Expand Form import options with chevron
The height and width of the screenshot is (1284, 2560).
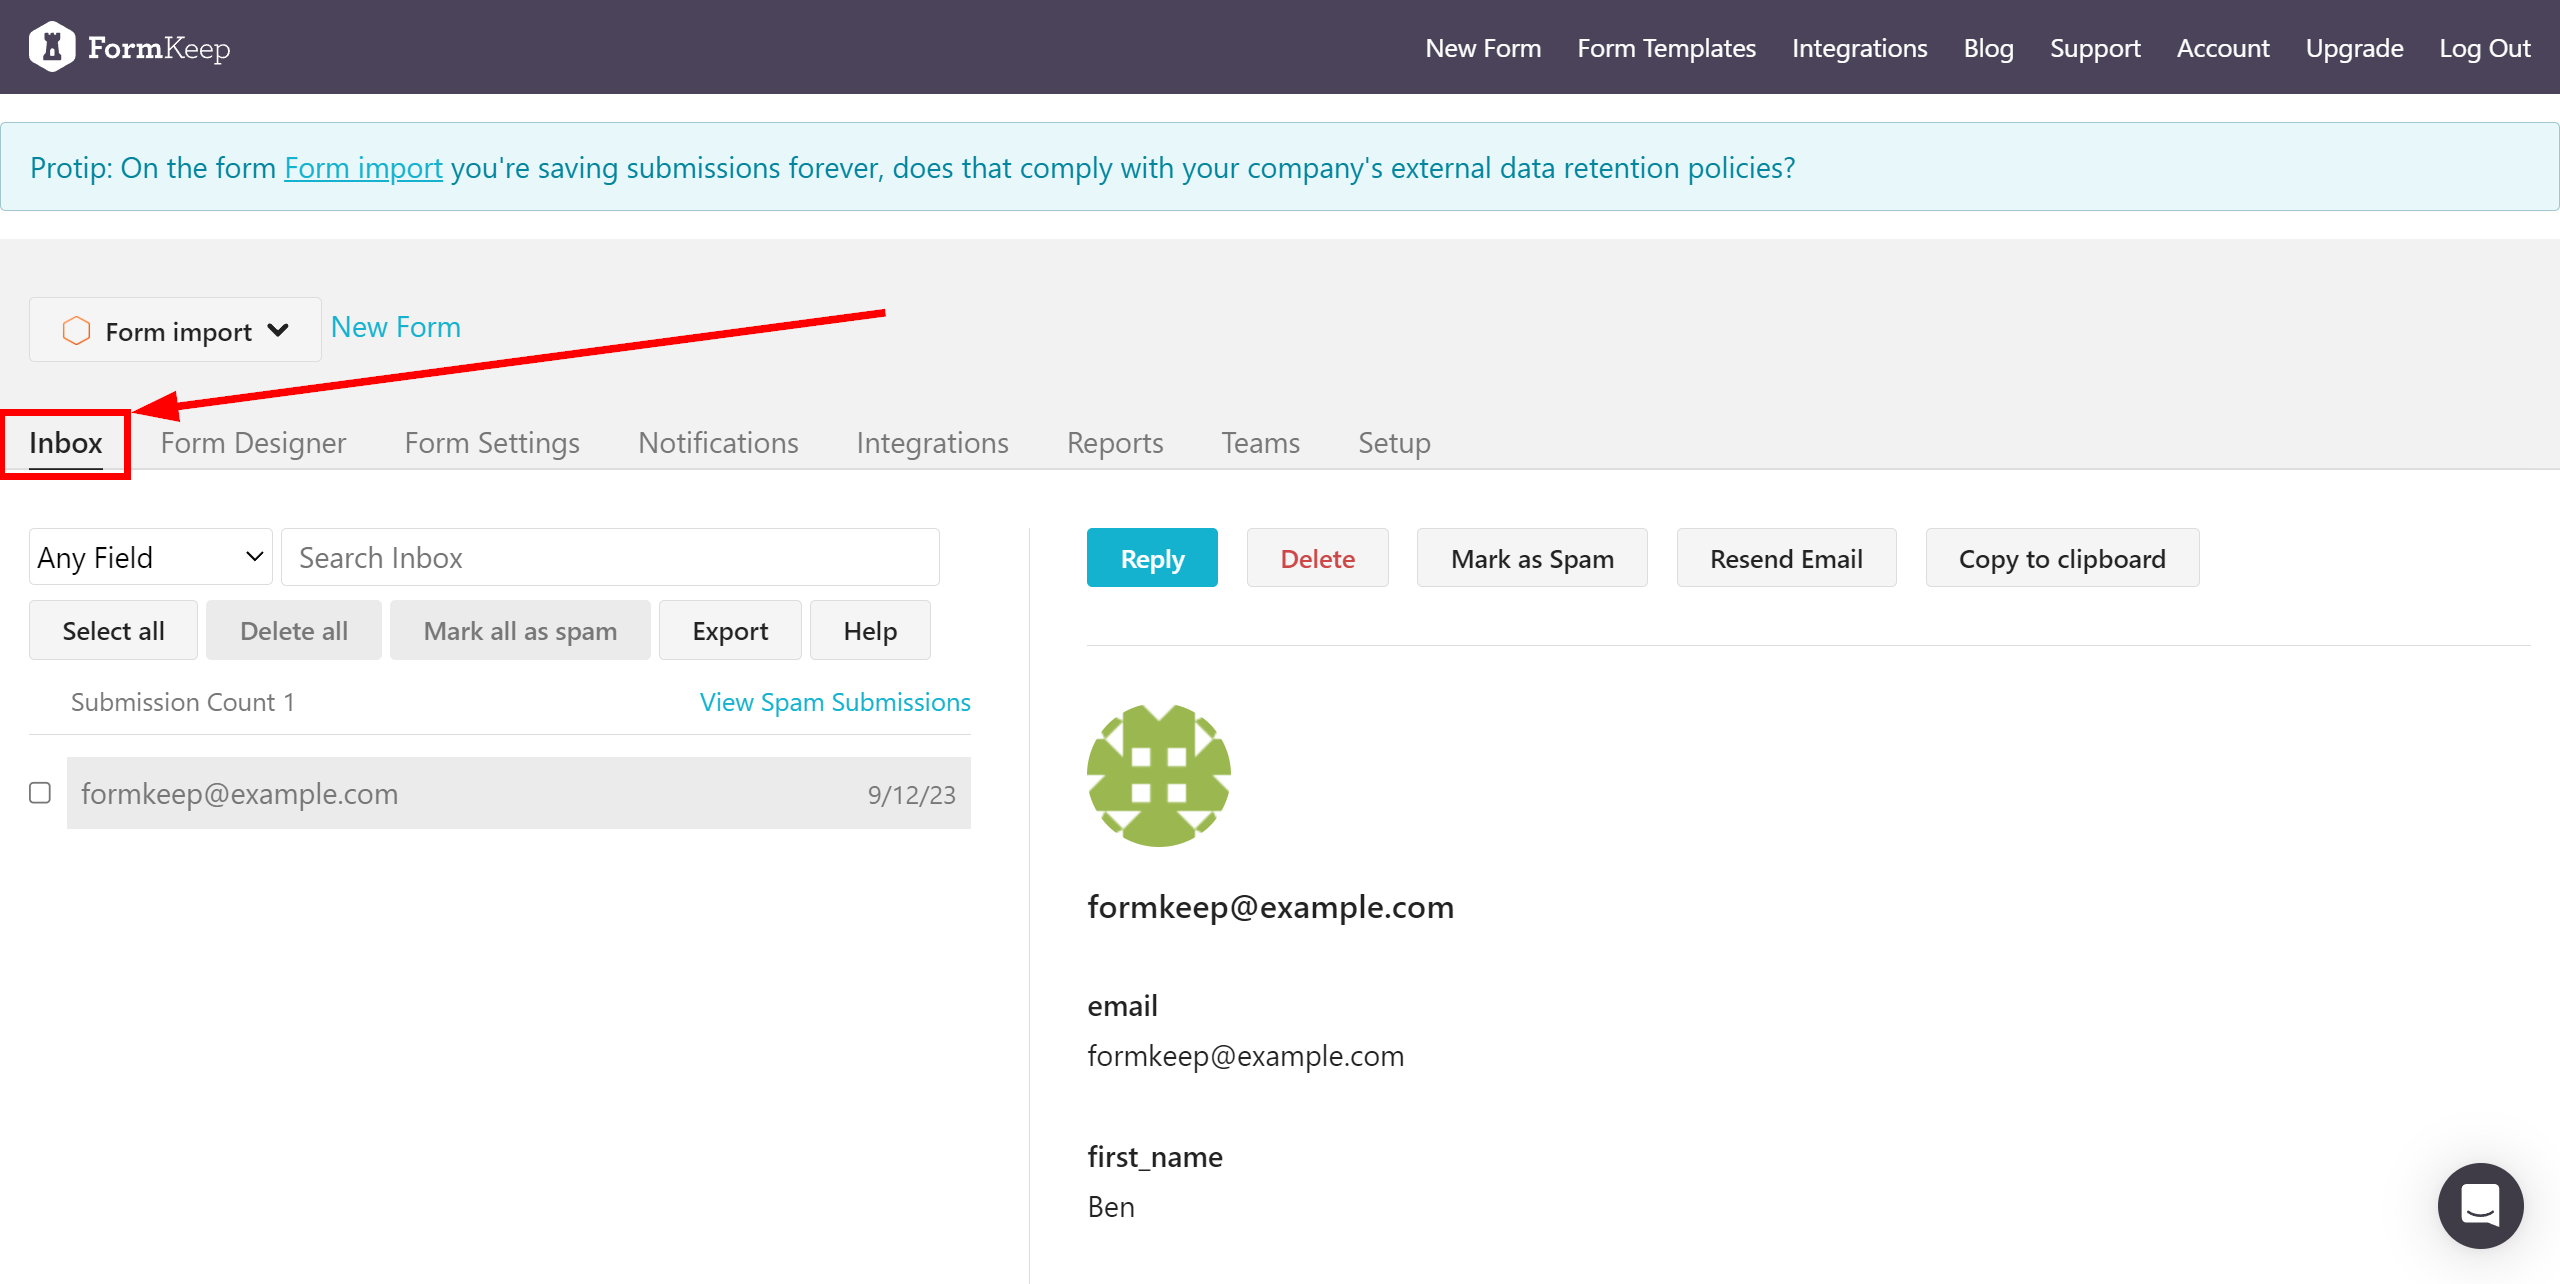280,328
